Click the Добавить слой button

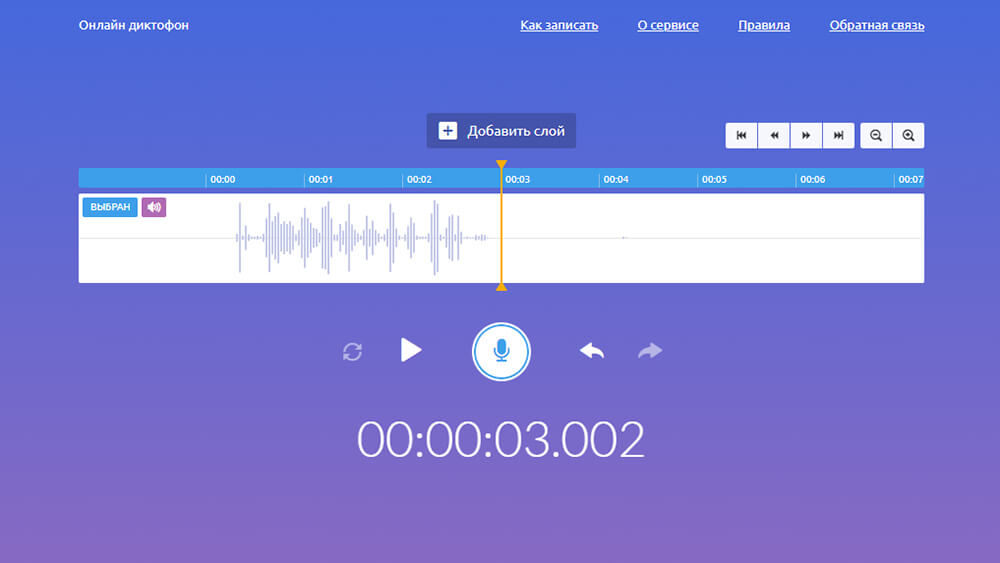point(501,131)
